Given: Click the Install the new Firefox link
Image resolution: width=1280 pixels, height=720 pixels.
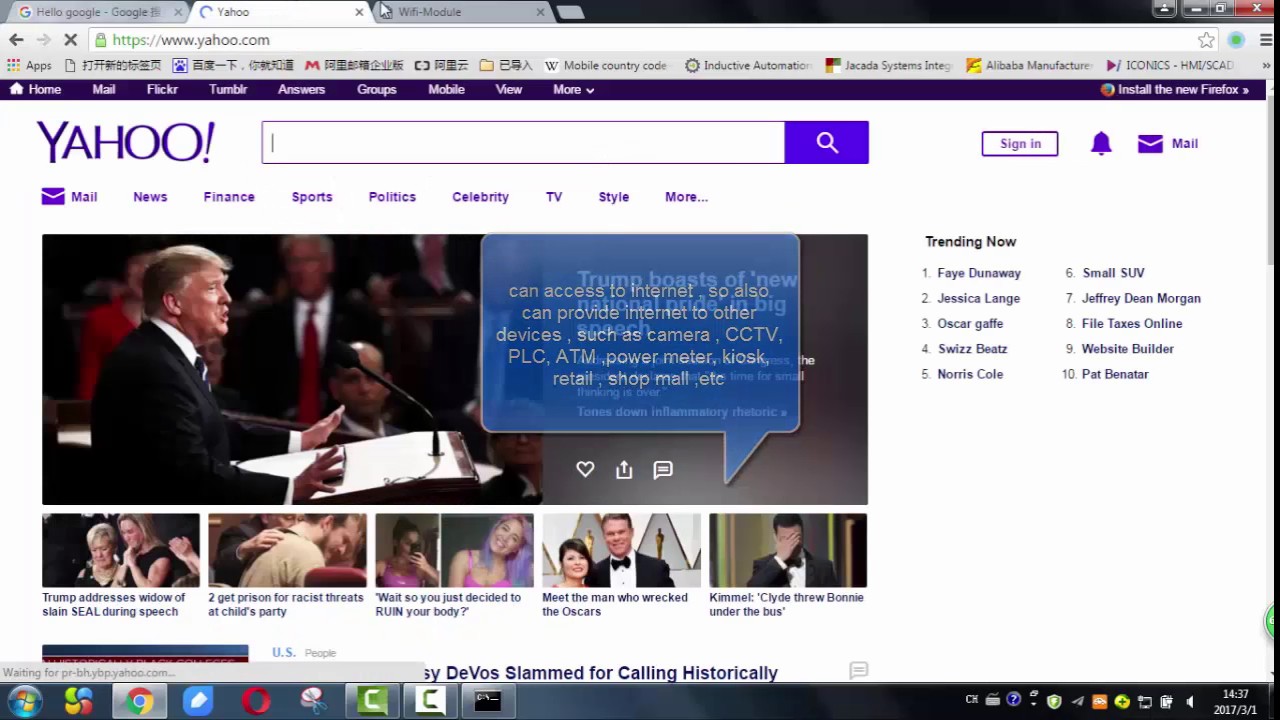Looking at the screenshot, I should 1175,89.
